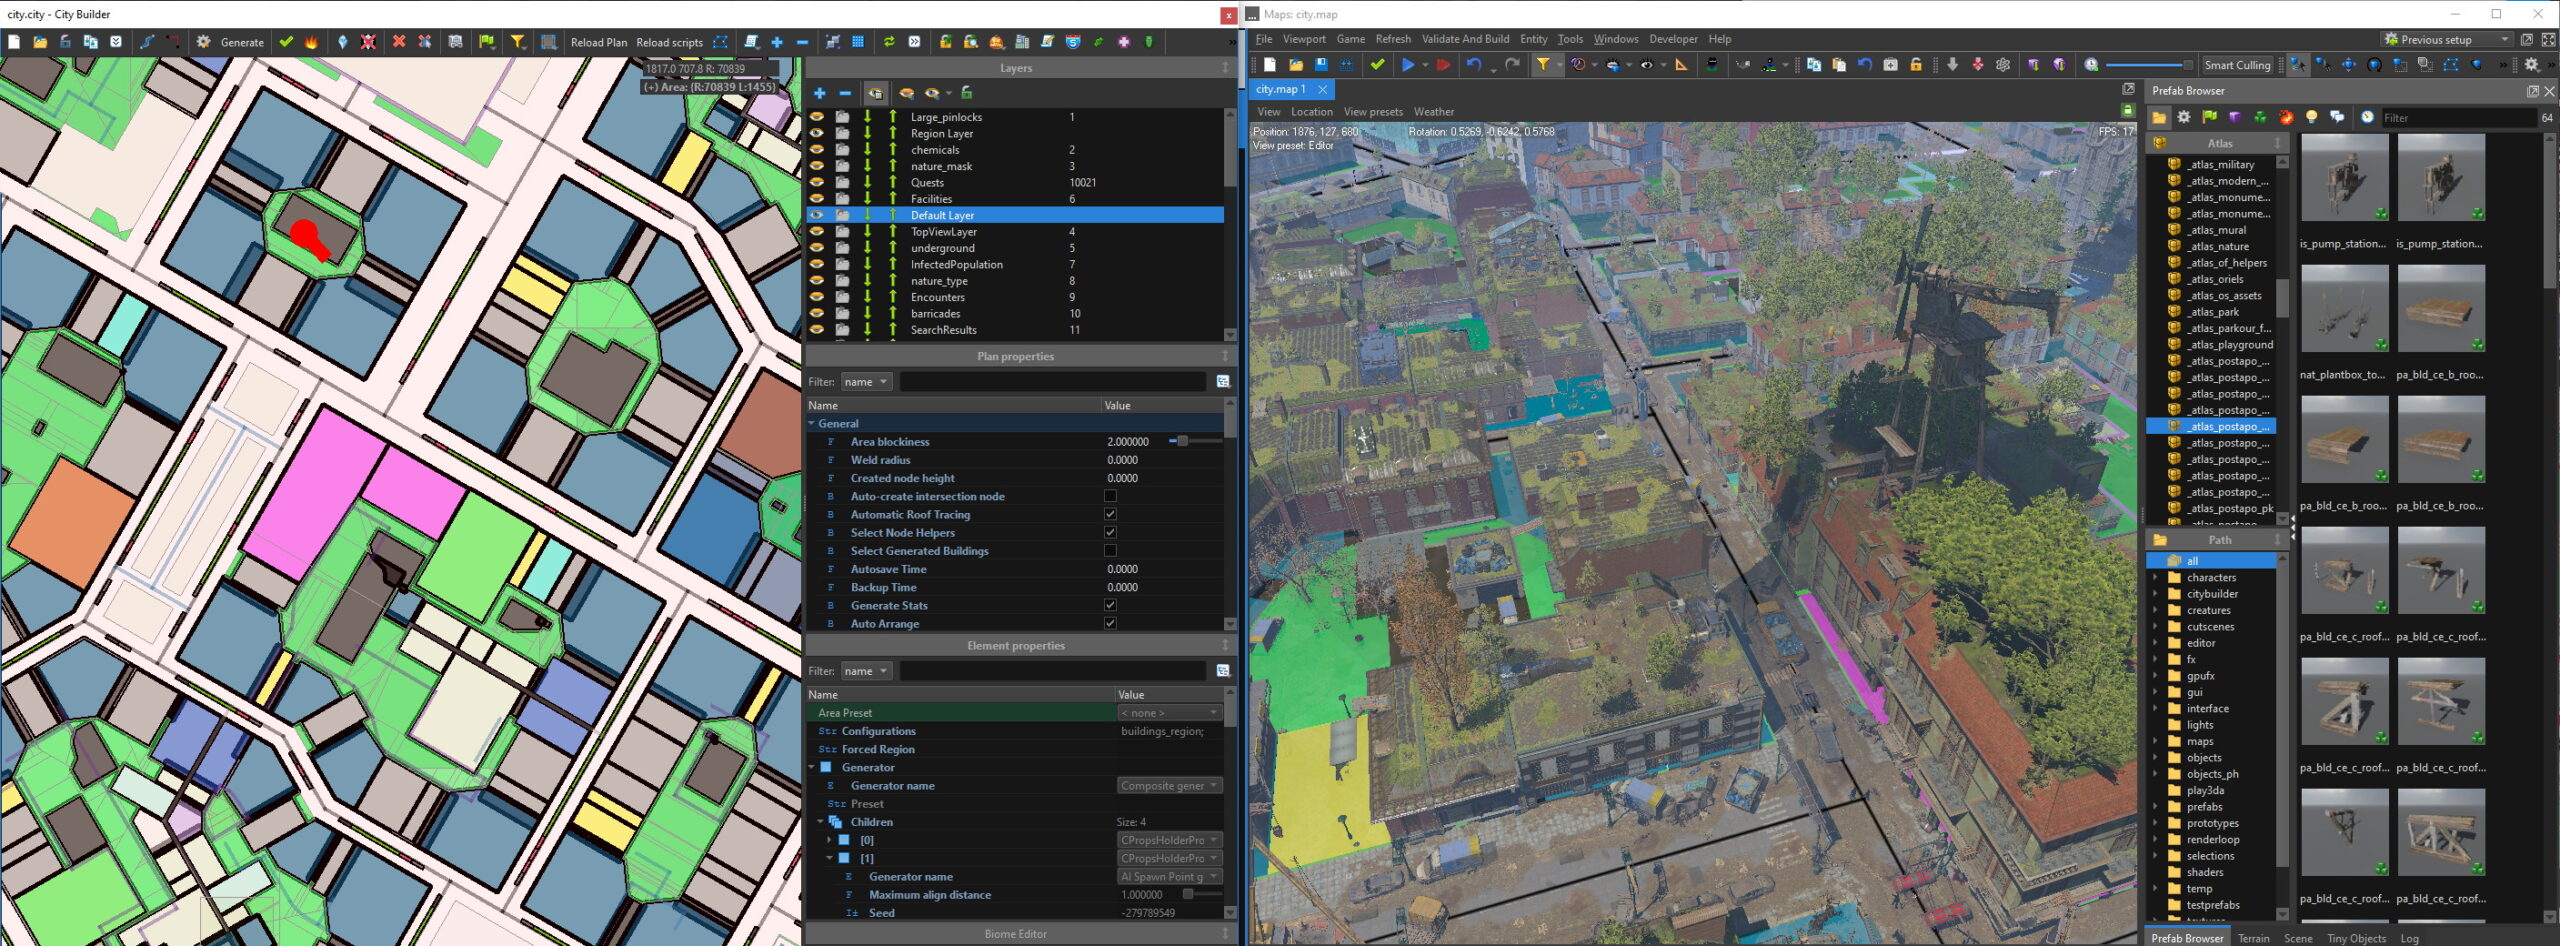Viewport: 2560px width, 946px height.
Task: Open the Previous setup dropdown
Action: tap(2446, 40)
